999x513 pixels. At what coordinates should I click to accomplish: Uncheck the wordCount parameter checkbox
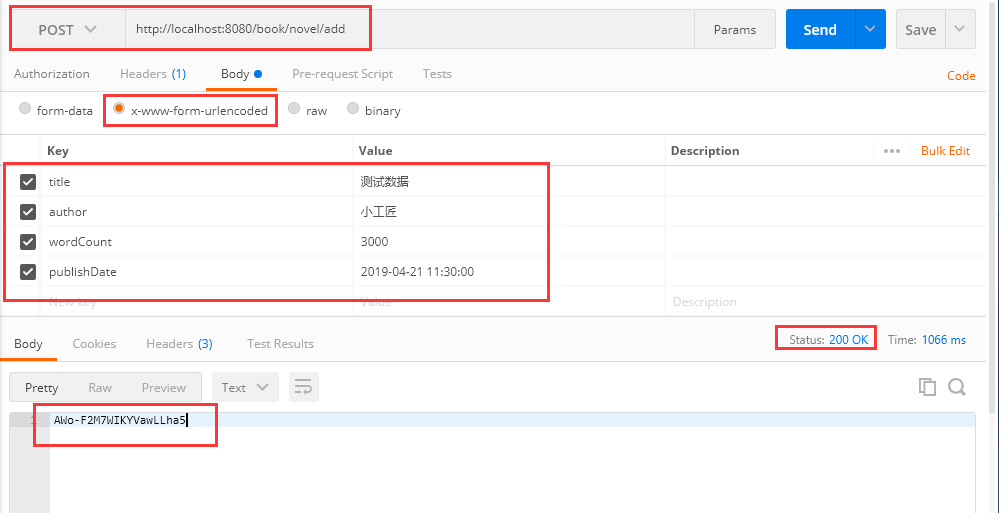click(x=28, y=242)
